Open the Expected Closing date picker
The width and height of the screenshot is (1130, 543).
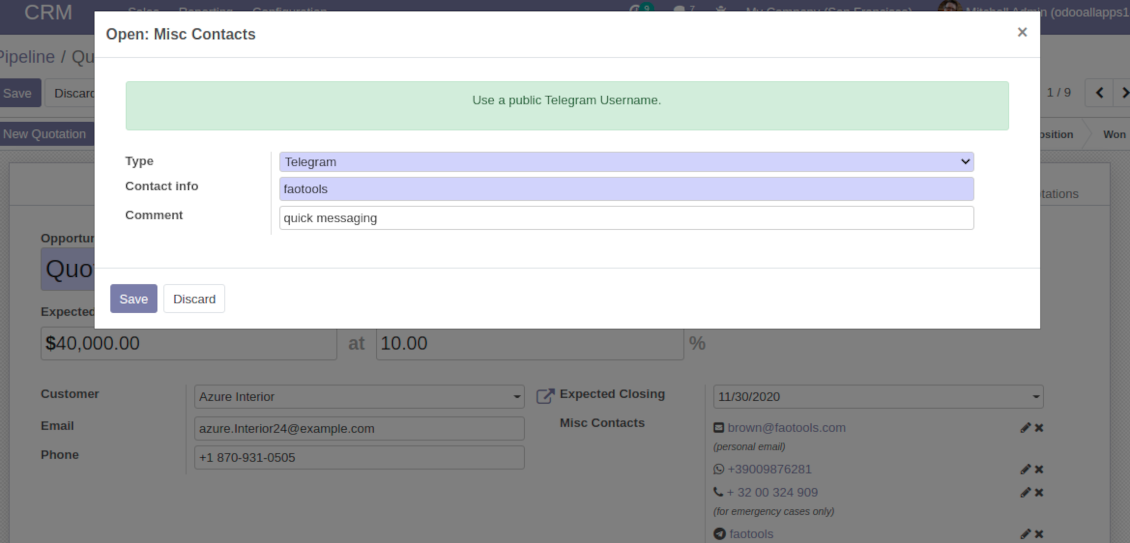[x=878, y=397]
